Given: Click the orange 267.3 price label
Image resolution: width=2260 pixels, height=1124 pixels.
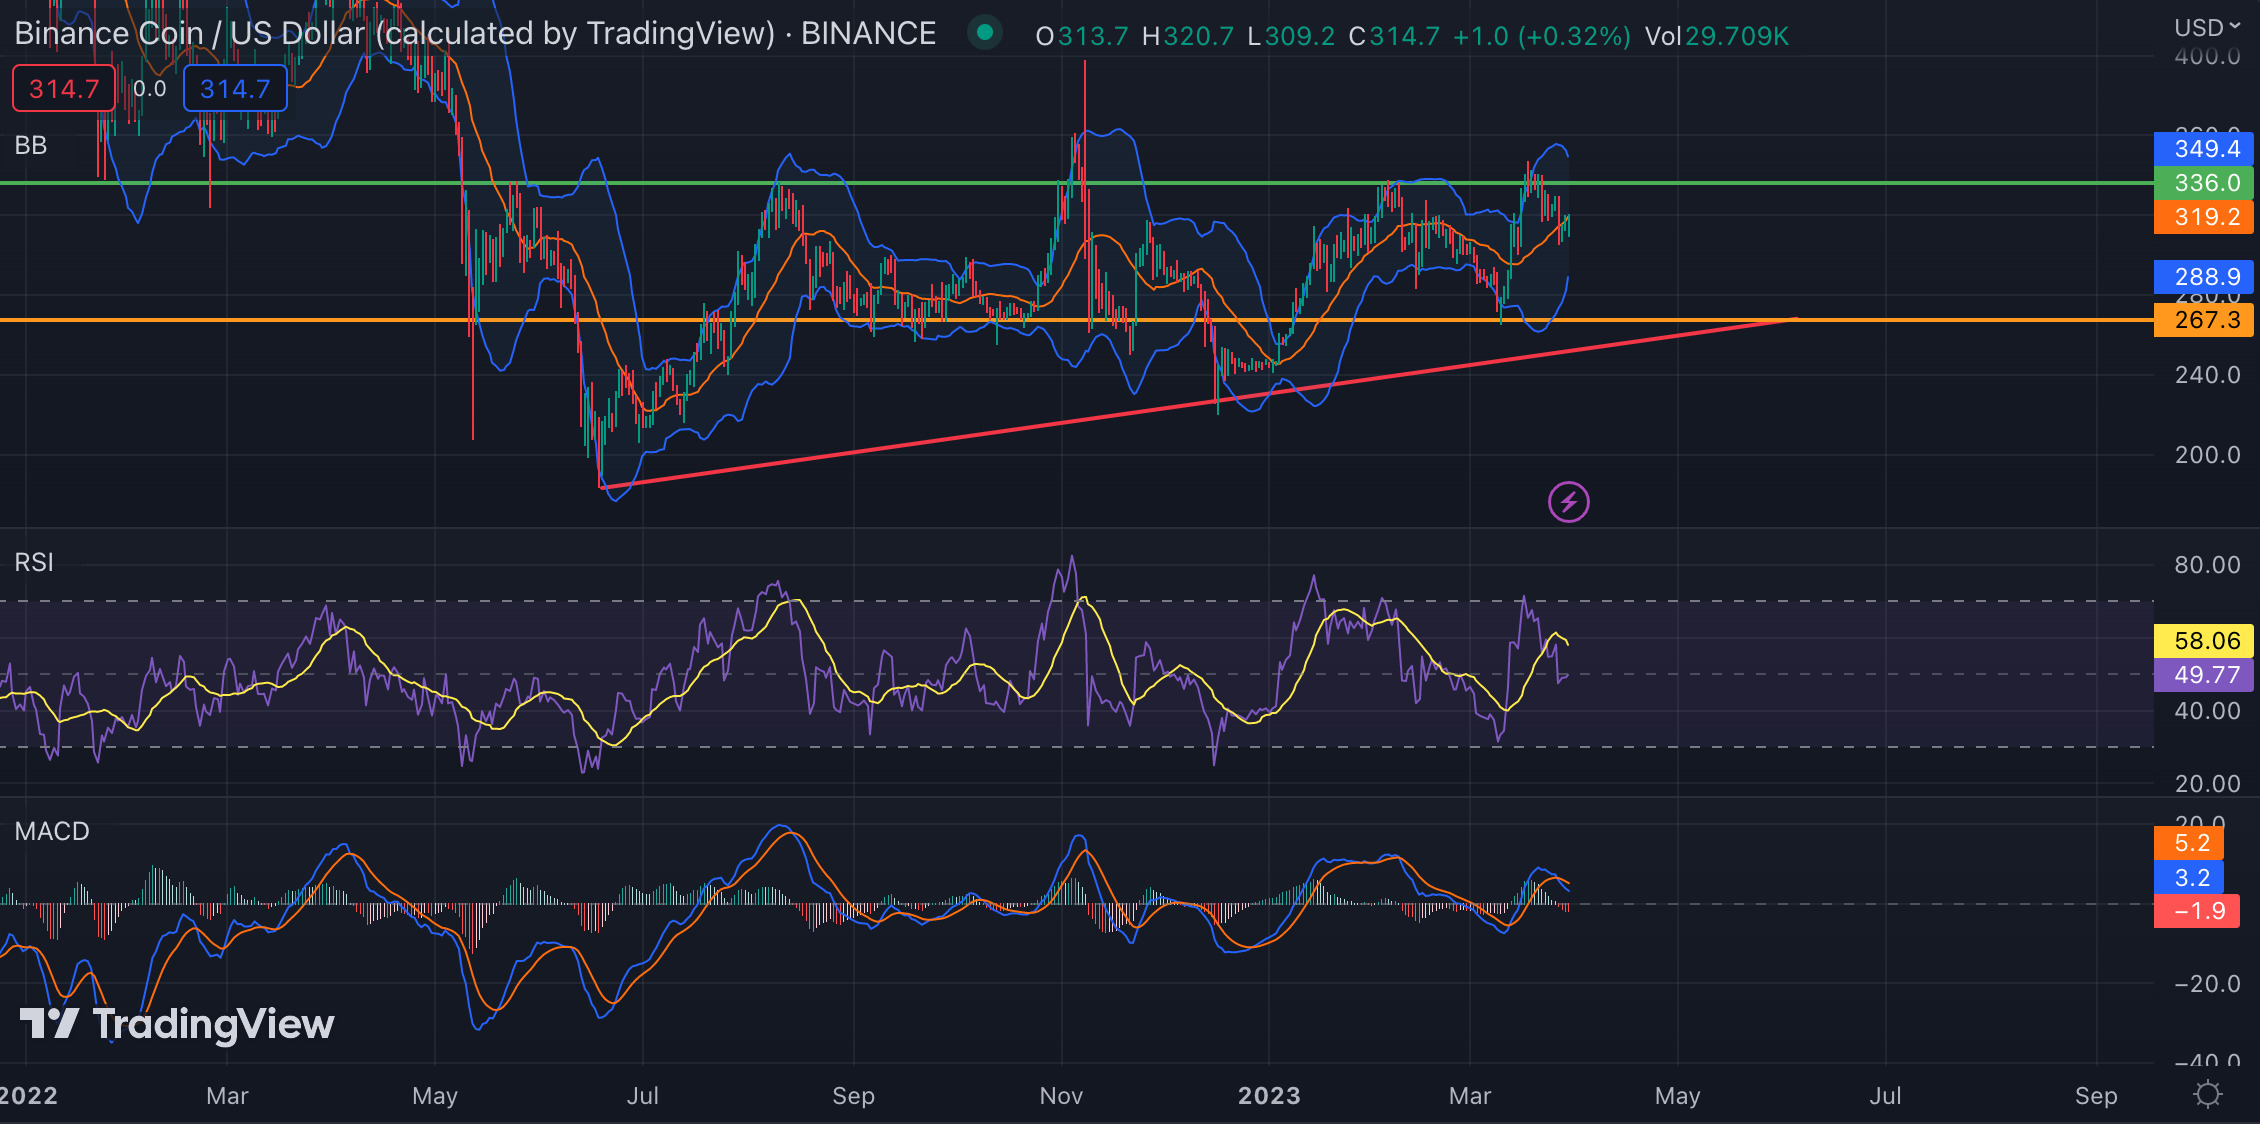Looking at the screenshot, I should point(2204,320).
